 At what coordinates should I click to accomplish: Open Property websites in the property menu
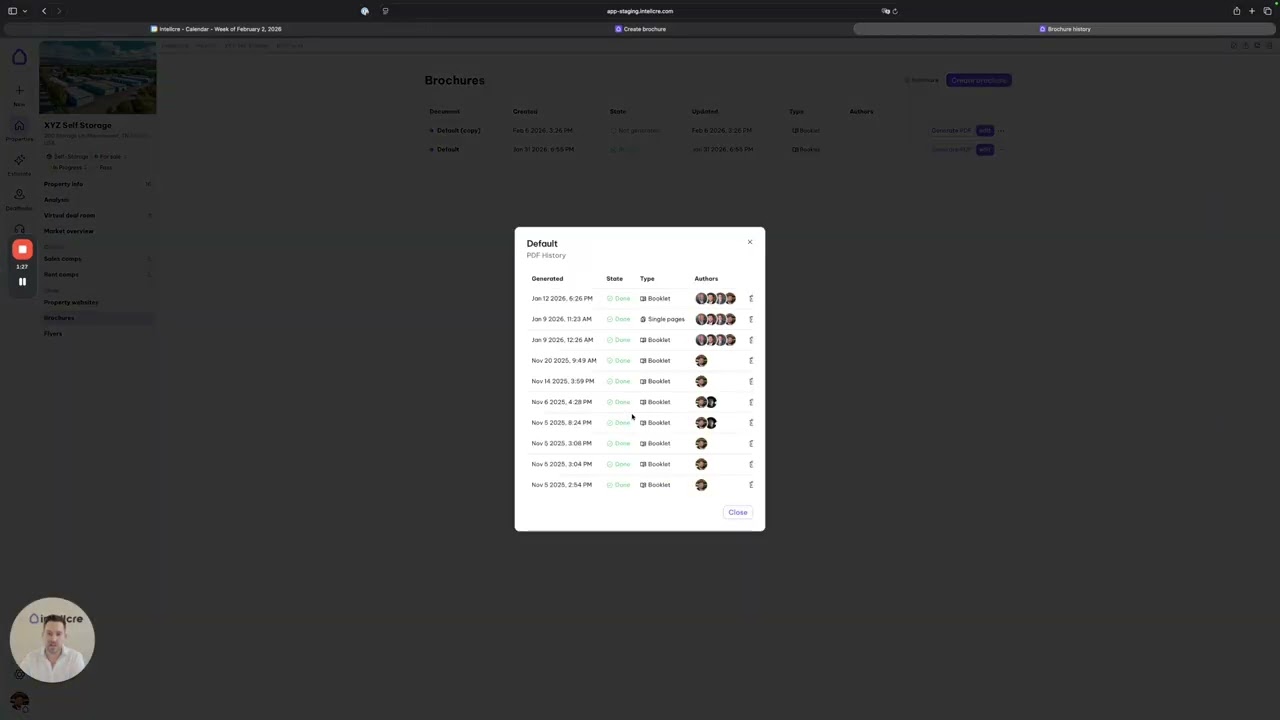coord(71,302)
